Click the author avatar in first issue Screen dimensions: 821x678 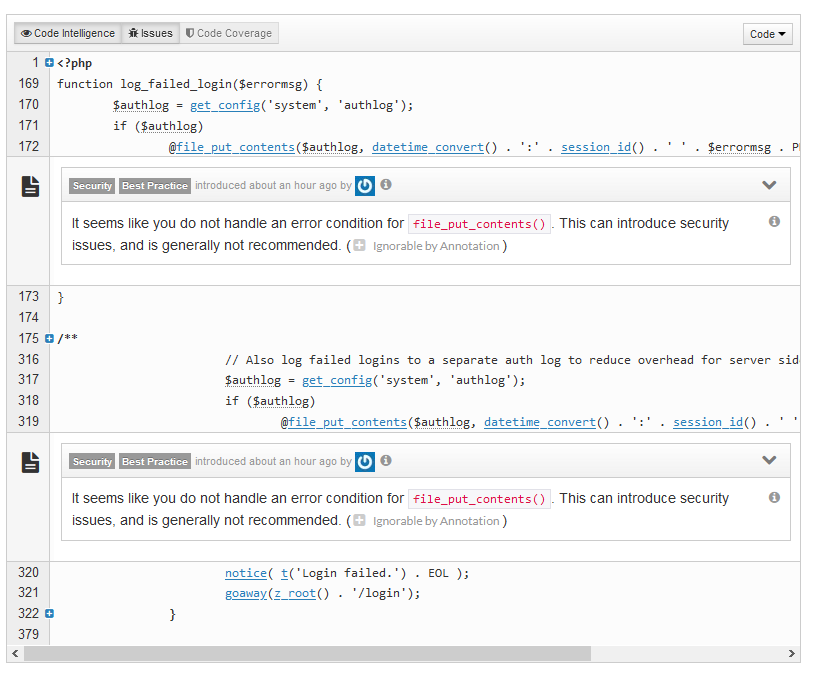pos(365,186)
